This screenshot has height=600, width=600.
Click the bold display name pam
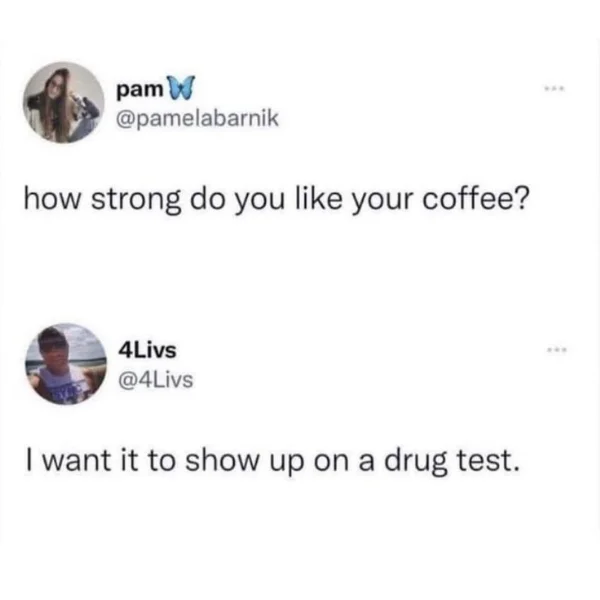click(x=140, y=91)
